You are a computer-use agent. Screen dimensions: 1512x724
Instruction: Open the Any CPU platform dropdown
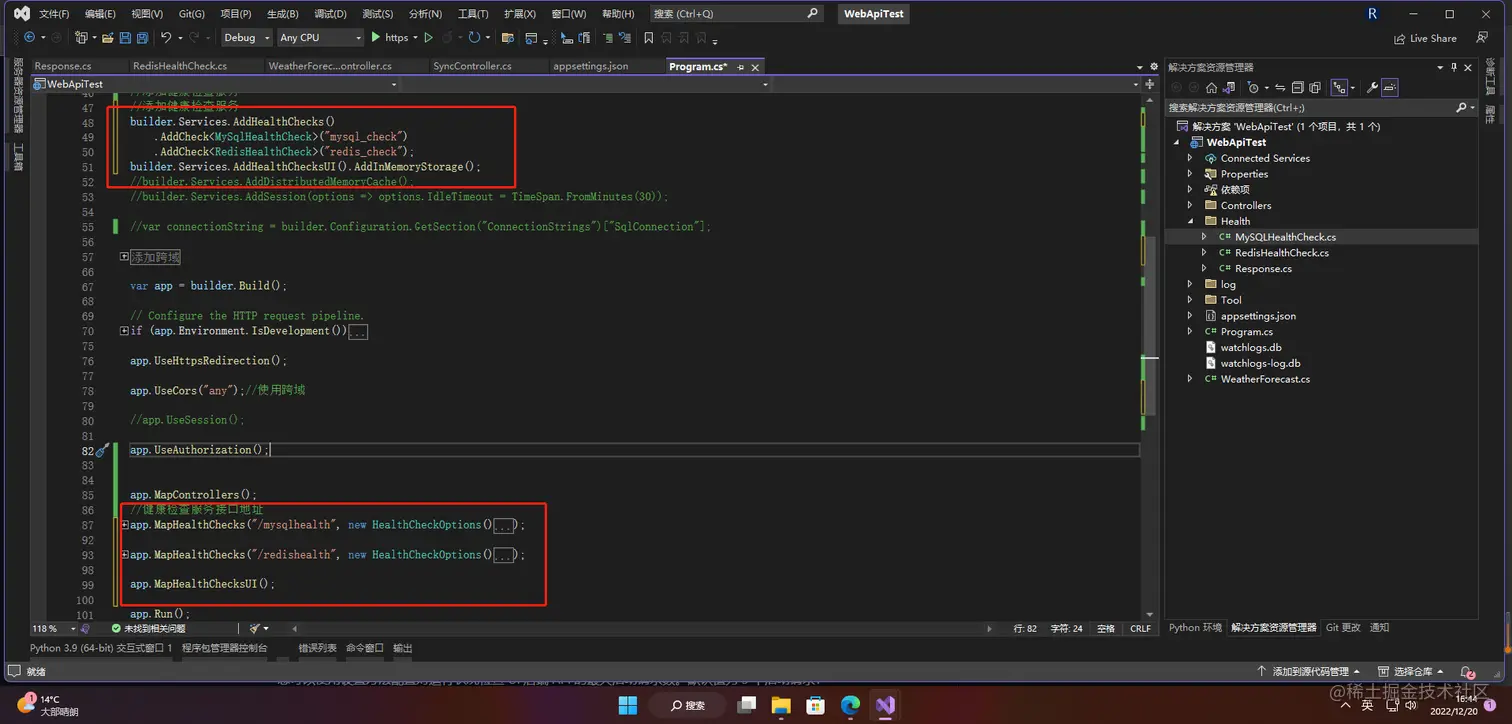click(320, 37)
